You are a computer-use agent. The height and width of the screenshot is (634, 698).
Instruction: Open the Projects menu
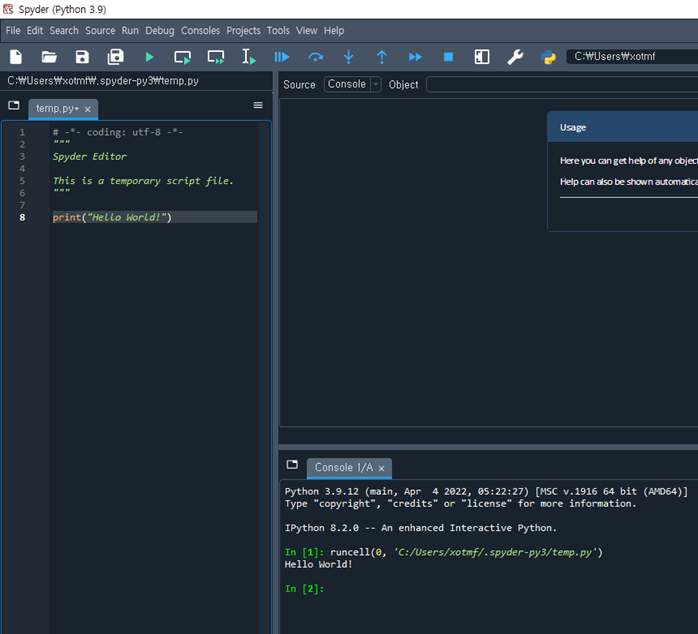[243, 31]
